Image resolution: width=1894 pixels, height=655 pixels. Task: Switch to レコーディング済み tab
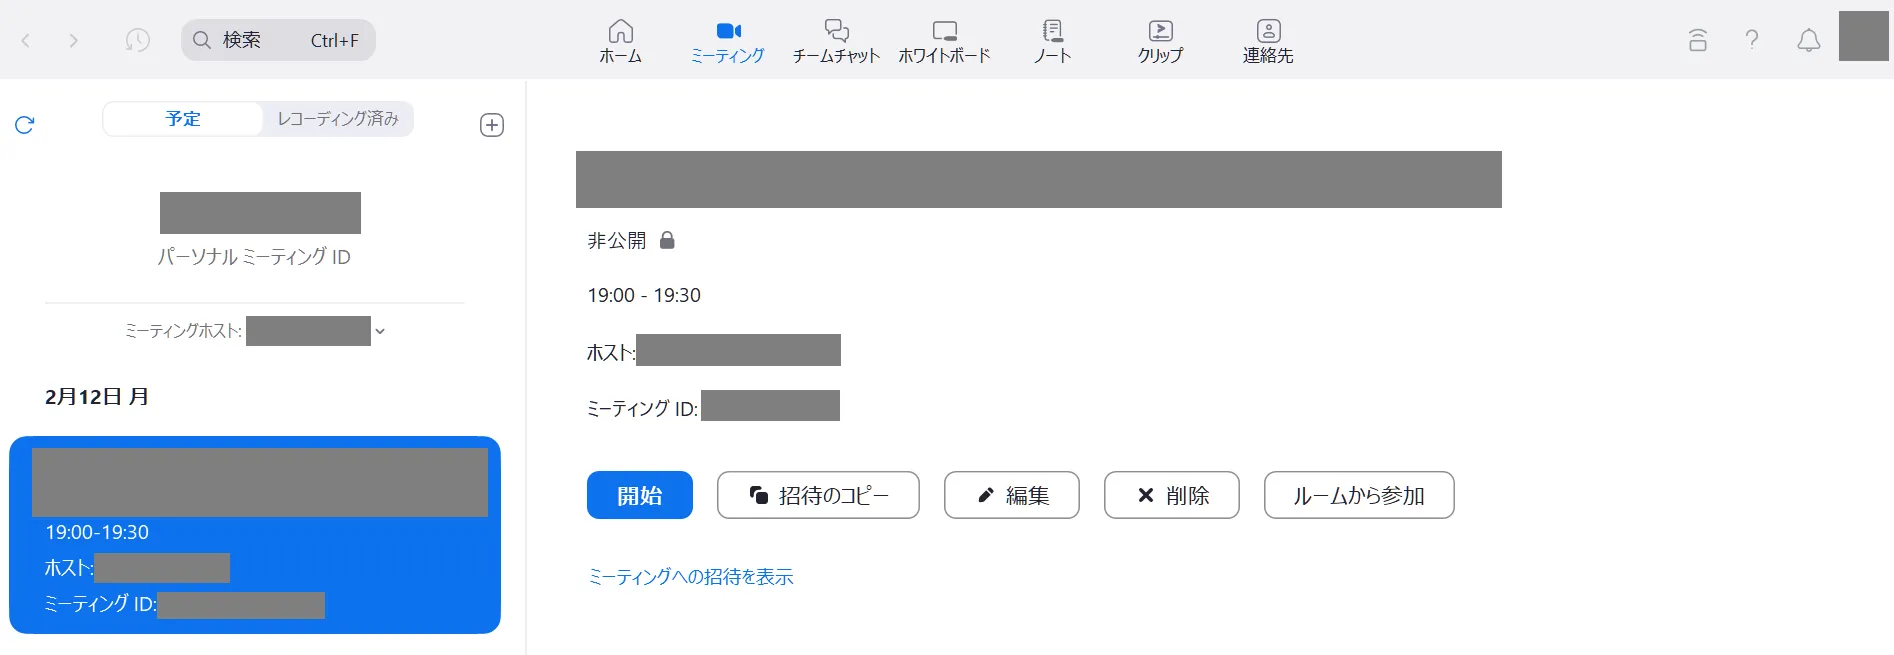click(x=338, y=119)
